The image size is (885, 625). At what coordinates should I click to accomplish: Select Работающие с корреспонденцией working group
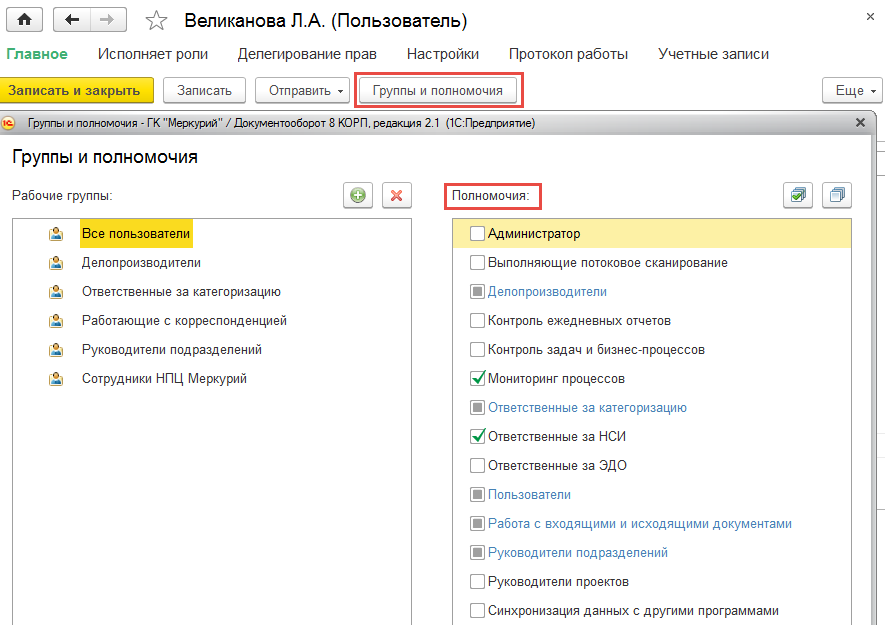tap(185, 321)
